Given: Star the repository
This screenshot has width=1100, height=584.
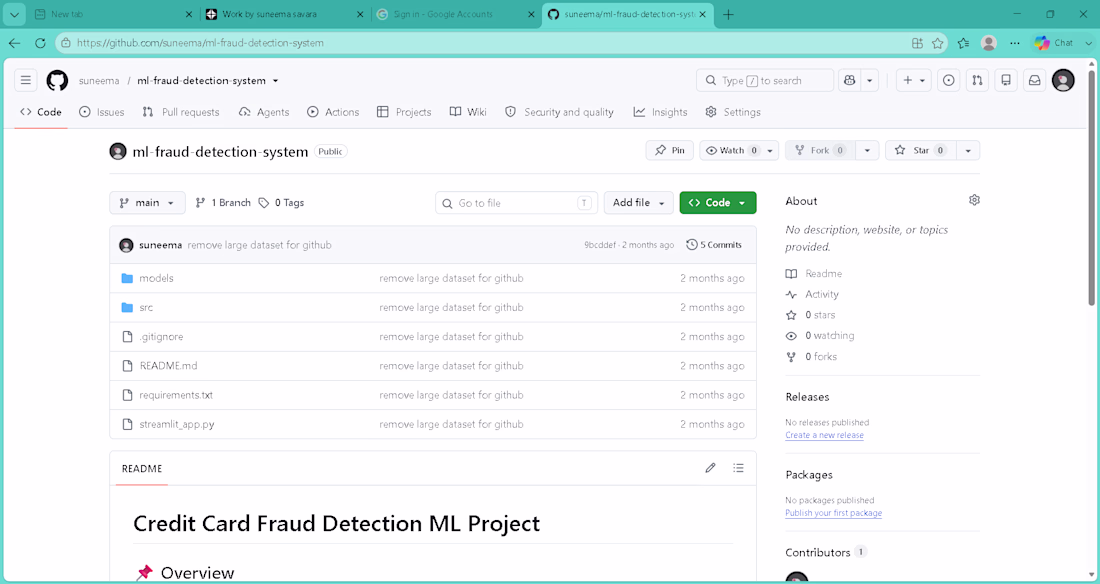Looking at the screenshot, I should tap(921, 150).
